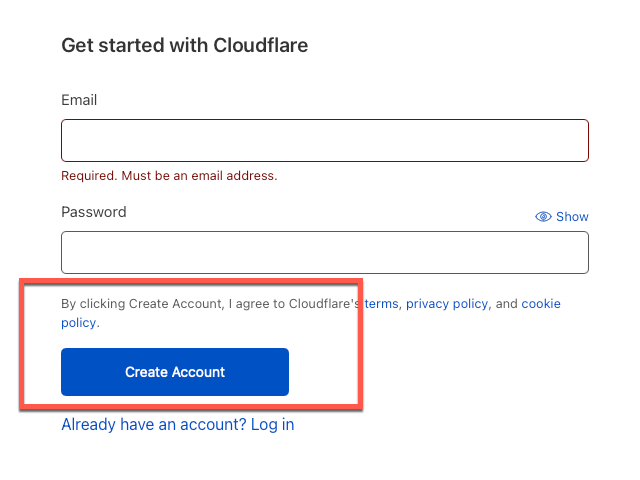
Task: Click the 'By clicking Create Account' agreement text
Action: tap(141, 304)
